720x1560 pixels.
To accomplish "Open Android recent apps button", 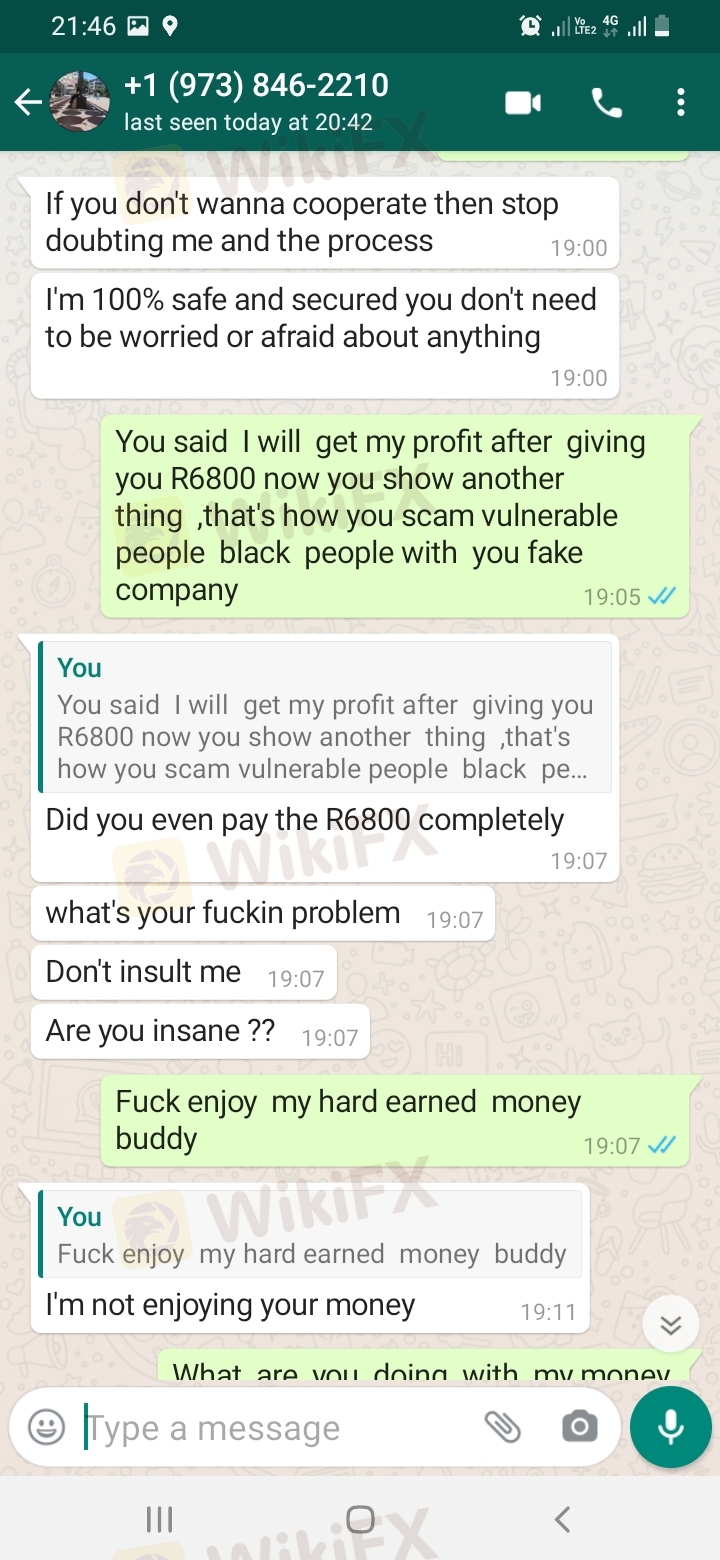I will [159, 1520].
